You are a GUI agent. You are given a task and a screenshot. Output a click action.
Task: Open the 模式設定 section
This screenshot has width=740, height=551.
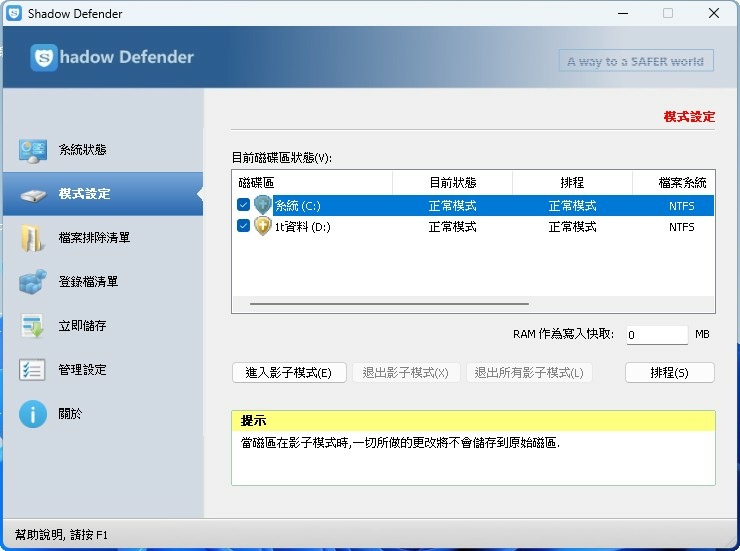[x=103, y=194]
